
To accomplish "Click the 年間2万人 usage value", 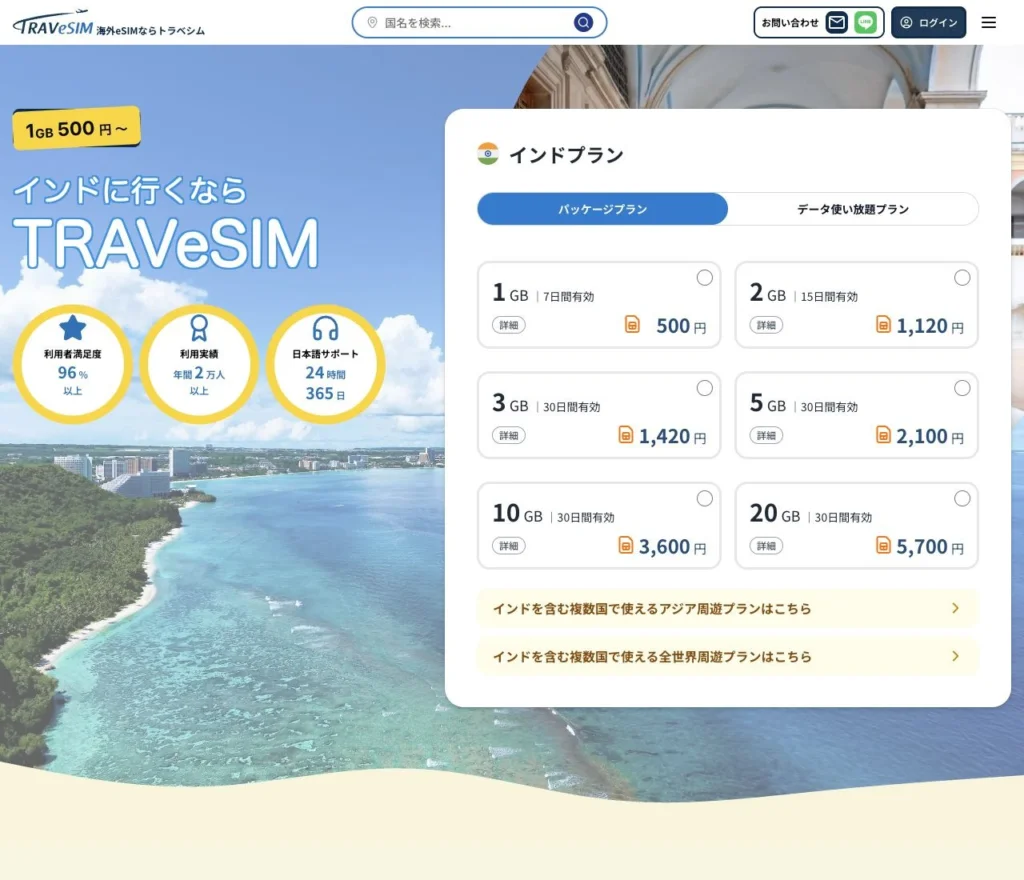I will [x=199, y=373].
